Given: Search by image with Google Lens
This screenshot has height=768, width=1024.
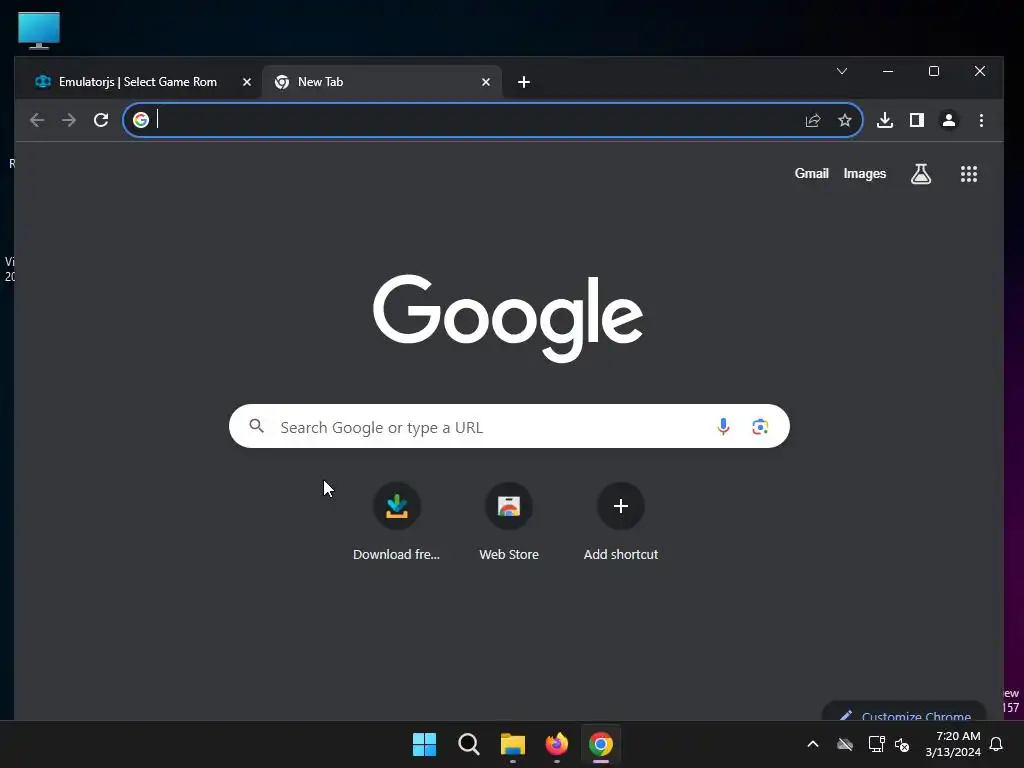Looking at the screenshot, I should coord(760,426).
